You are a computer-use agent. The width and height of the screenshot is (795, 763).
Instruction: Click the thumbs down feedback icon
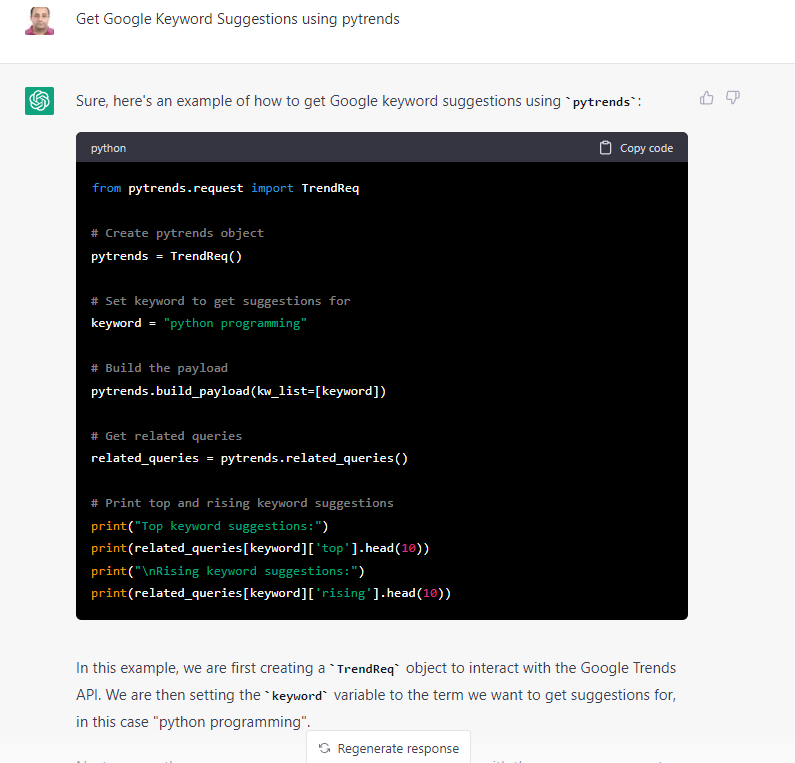733,98
